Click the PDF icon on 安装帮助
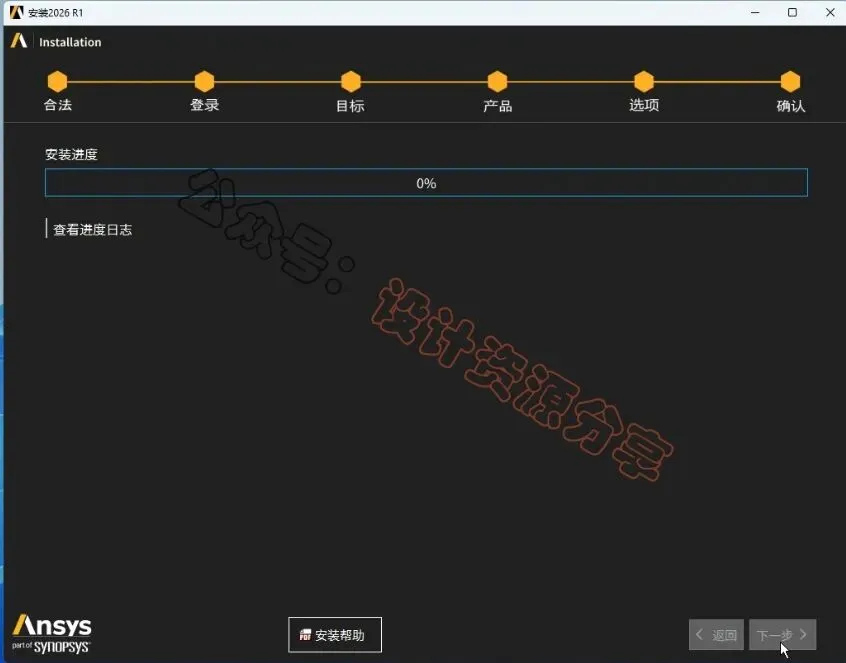 coord(305,635)
